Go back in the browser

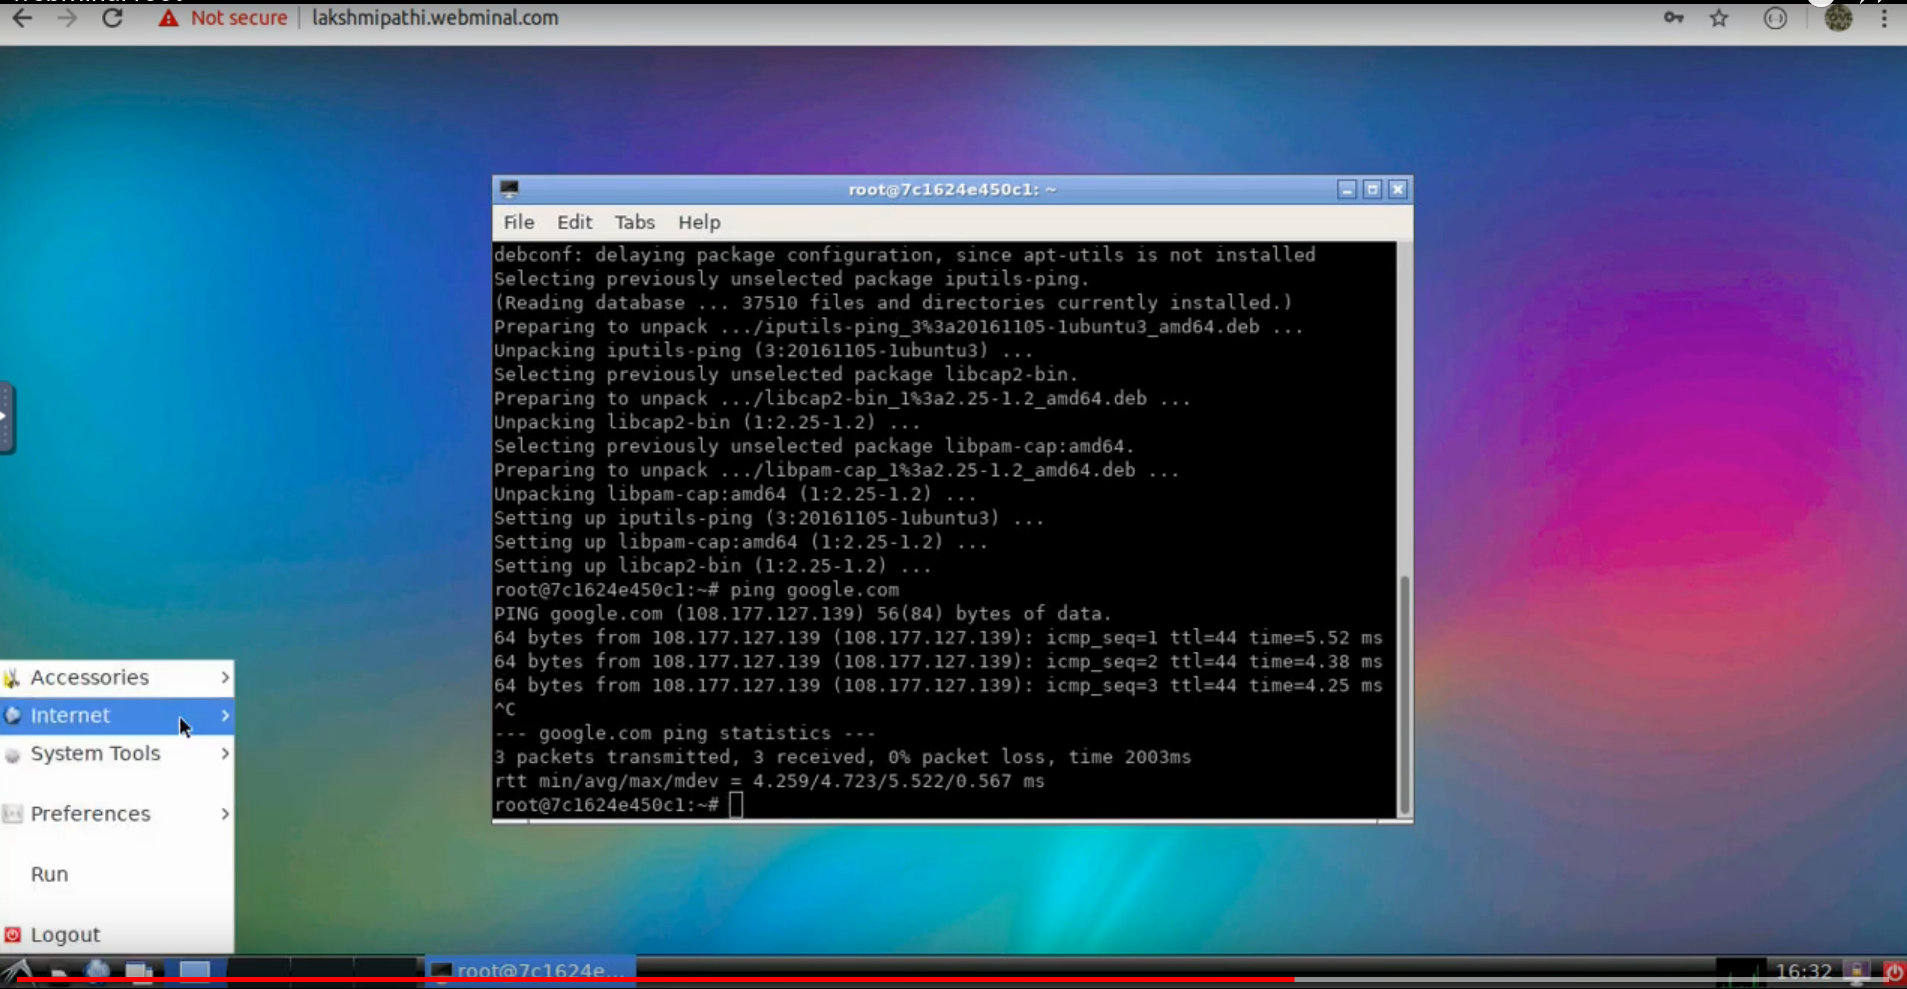pyautogui.click(x=22, y=18)
